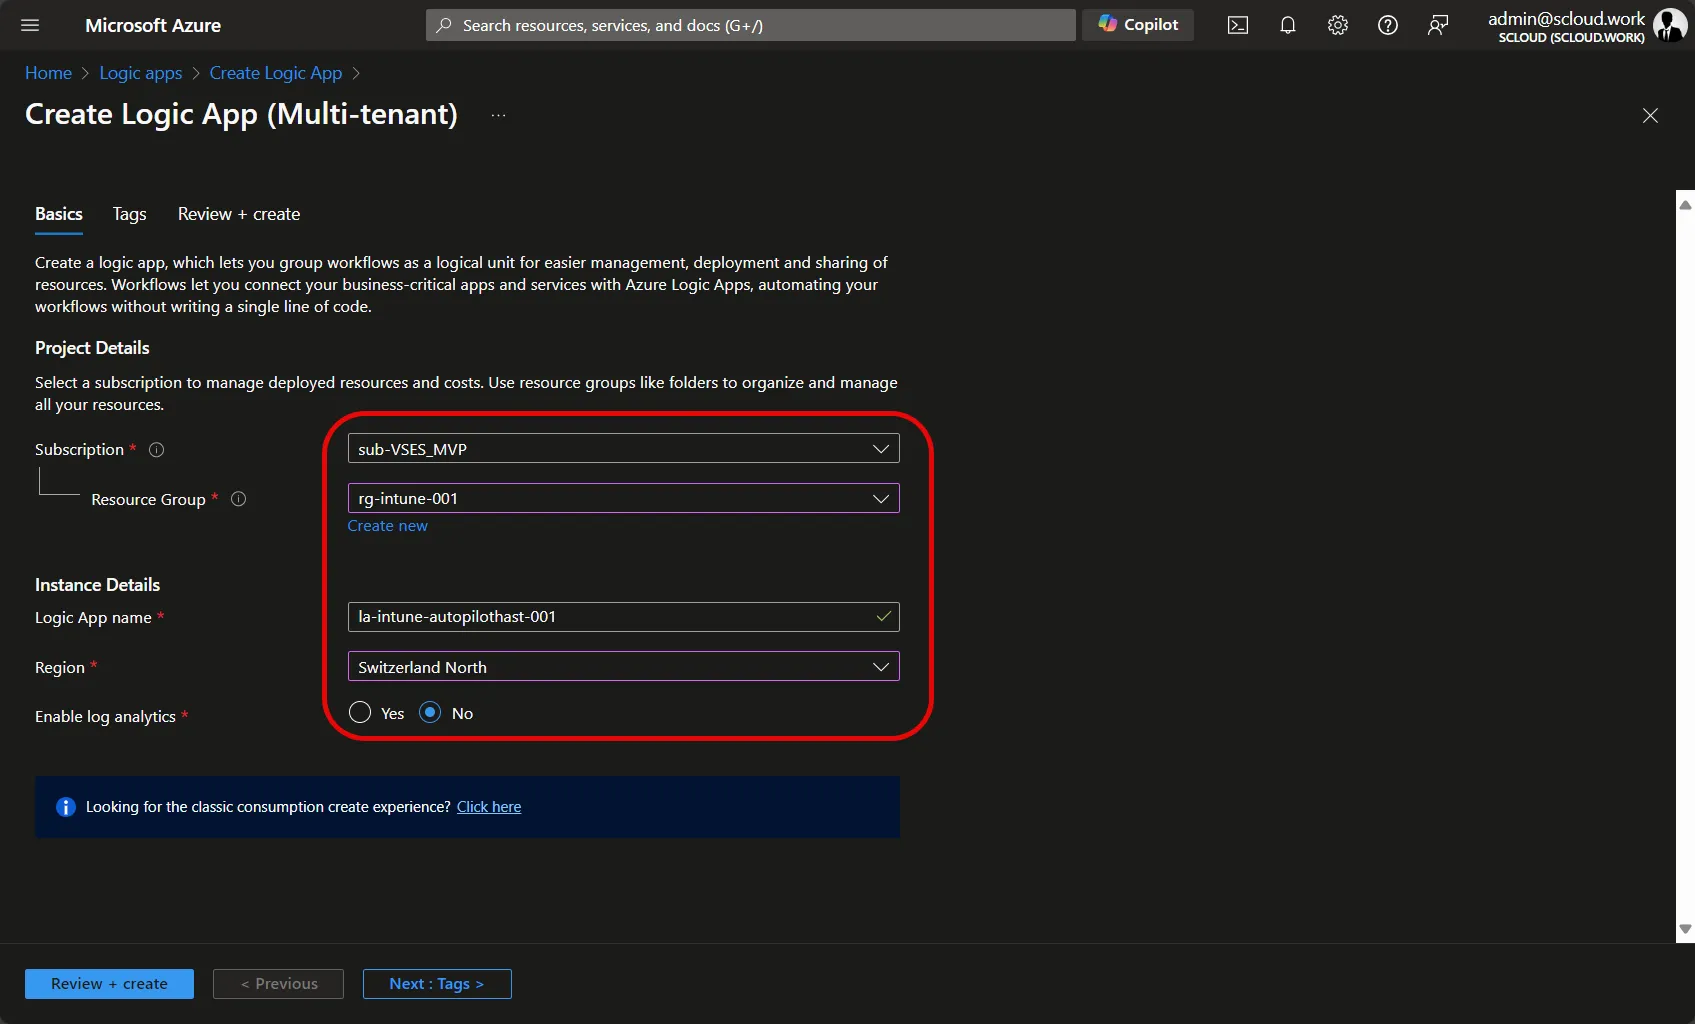Click the Next : Tags button

pyautogui.click(x=437, y=984)
